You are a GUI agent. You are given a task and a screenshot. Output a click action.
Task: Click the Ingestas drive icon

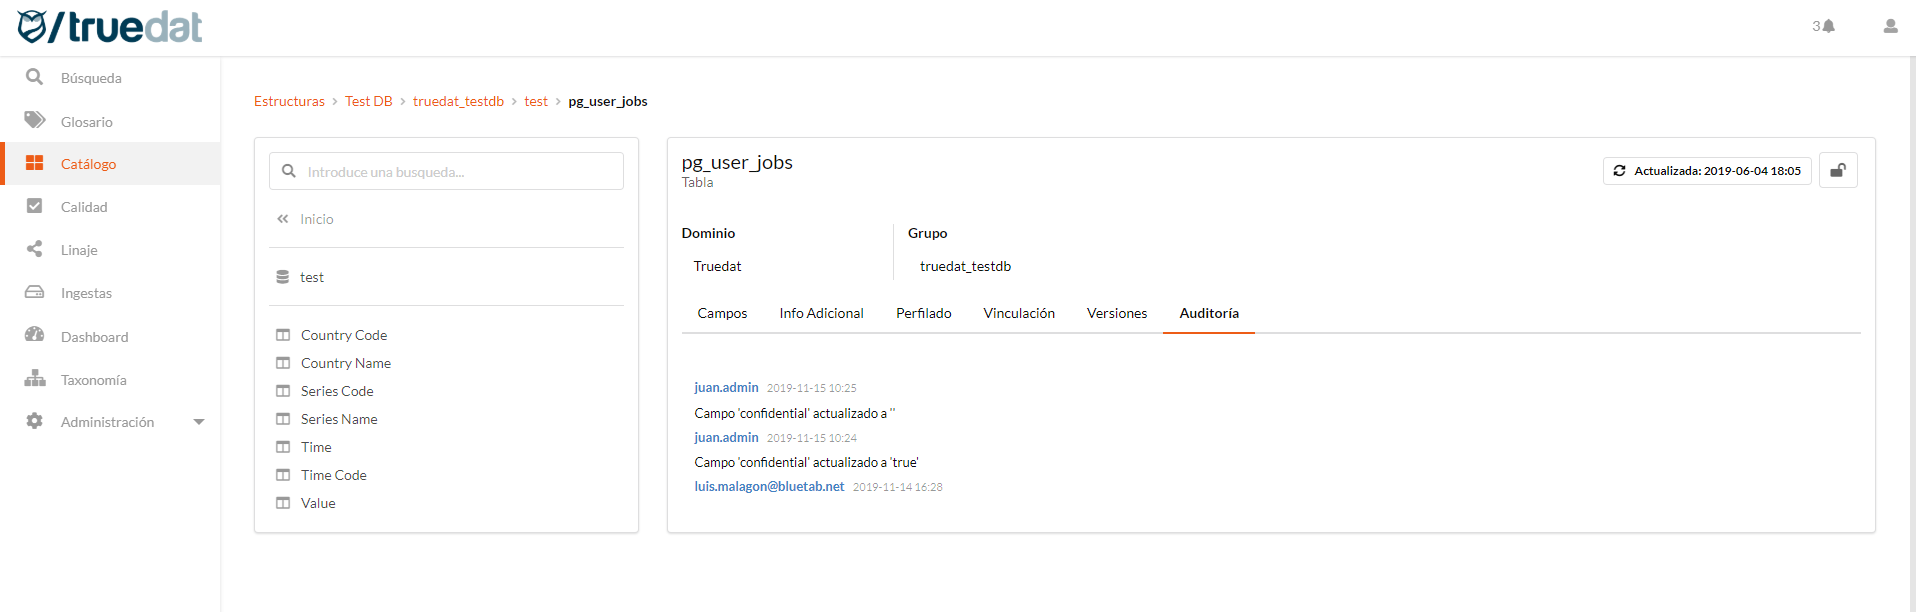(35, 292)
